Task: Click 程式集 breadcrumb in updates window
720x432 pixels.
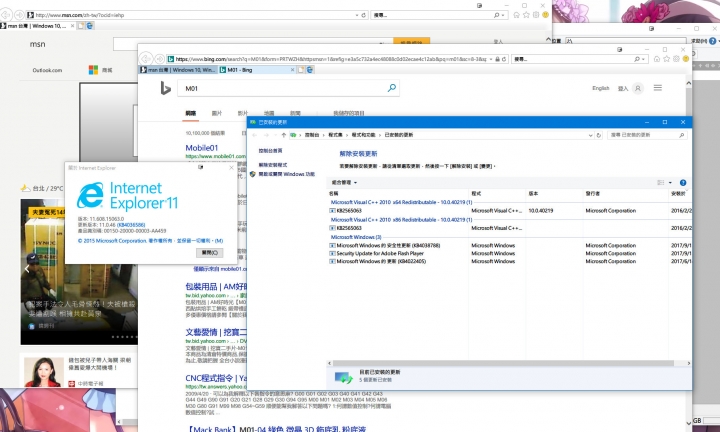Action: pos(335,135)
